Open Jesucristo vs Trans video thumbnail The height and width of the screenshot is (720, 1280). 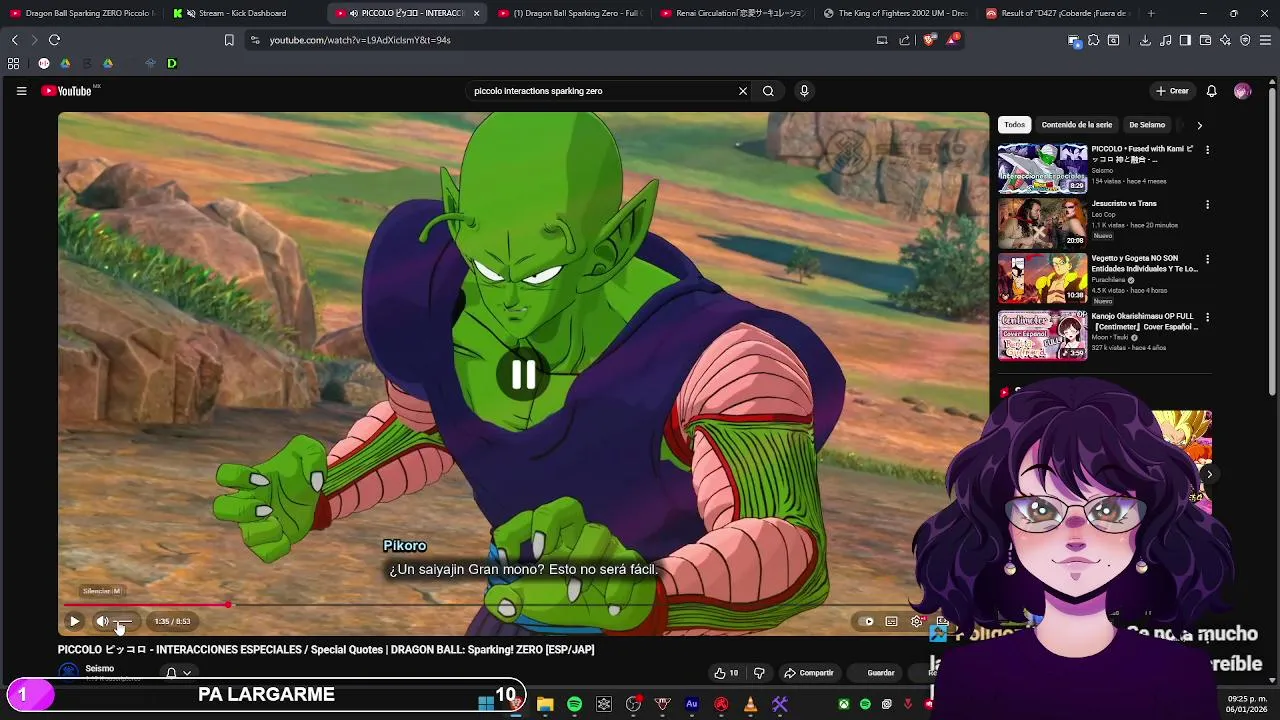tap(1042, 223)
